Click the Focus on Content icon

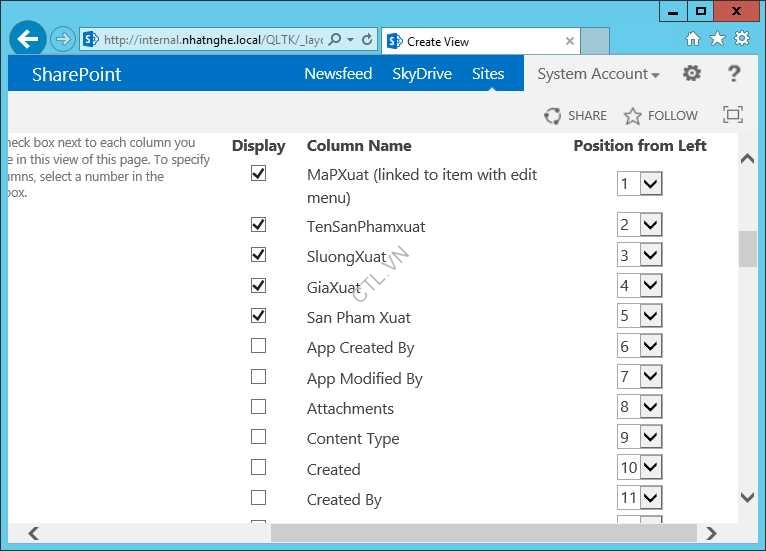coord(732,115)
